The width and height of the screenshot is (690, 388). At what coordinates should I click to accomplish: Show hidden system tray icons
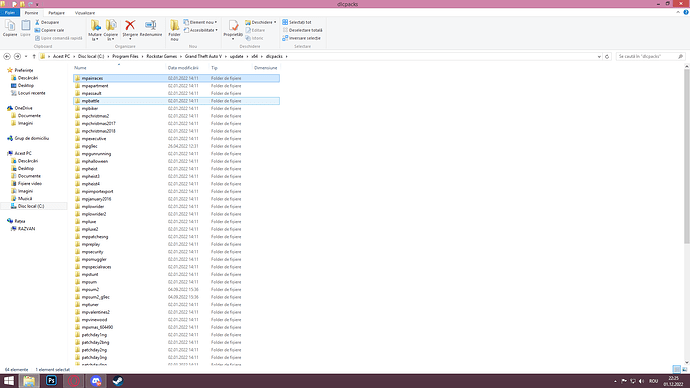(615, 381)
